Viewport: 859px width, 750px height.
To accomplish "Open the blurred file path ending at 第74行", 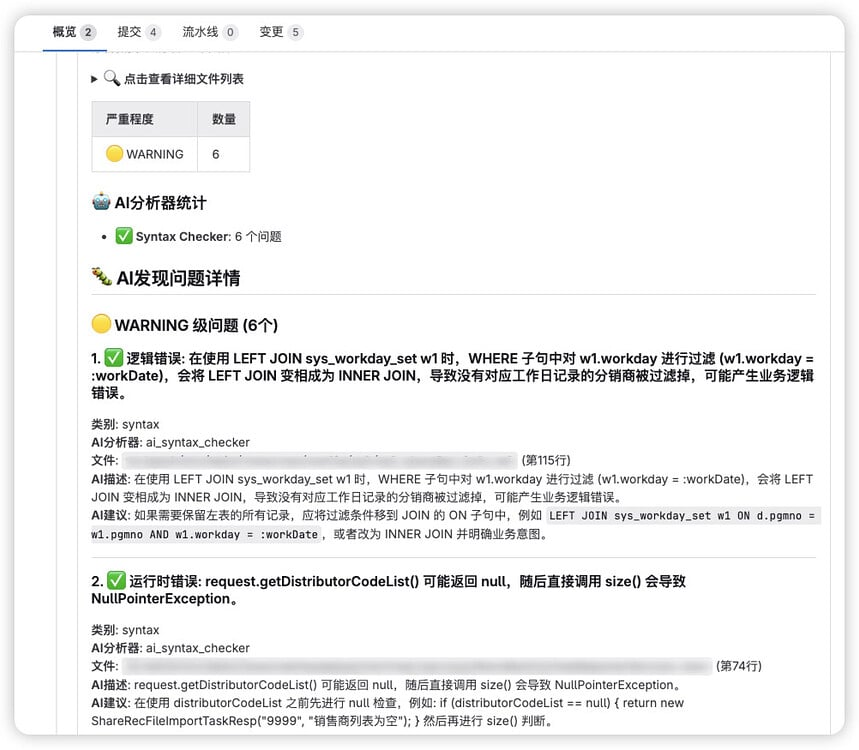I will (x=415, y=666).
